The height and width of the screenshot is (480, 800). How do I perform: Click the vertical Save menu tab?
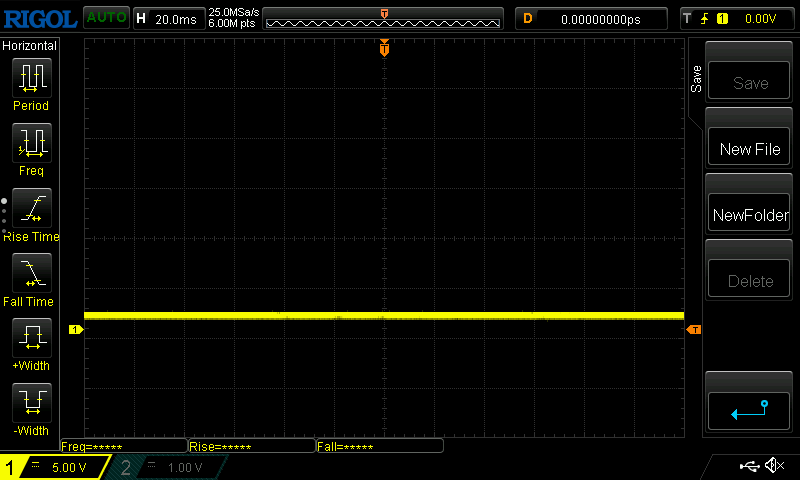(x=696, y=79)
